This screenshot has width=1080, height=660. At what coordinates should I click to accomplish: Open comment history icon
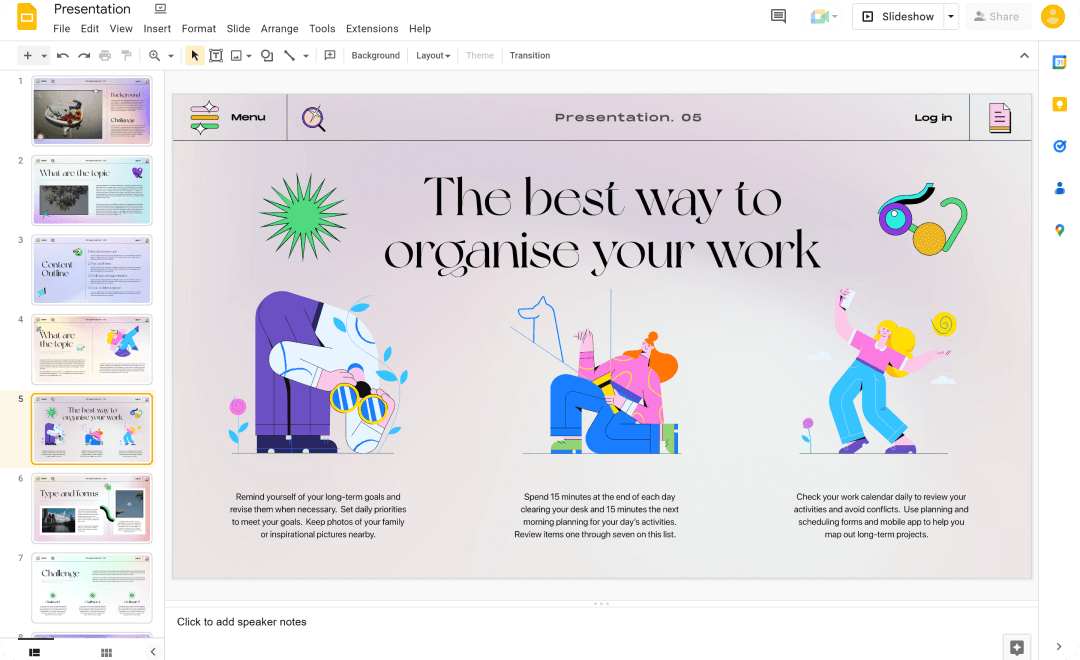(x=778, y=16)
